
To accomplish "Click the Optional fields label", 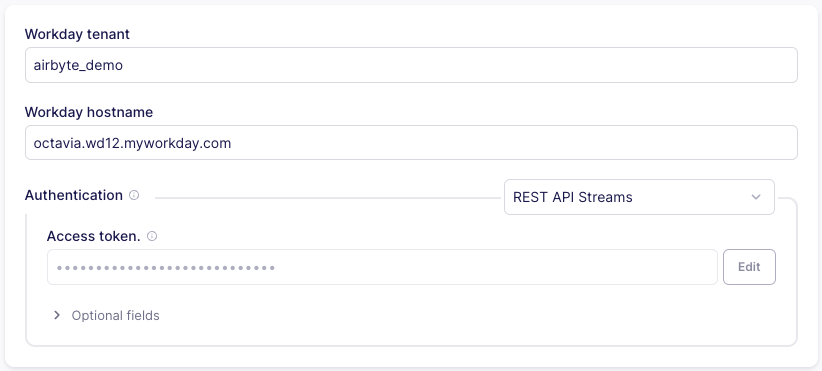I will click(115, 315).
